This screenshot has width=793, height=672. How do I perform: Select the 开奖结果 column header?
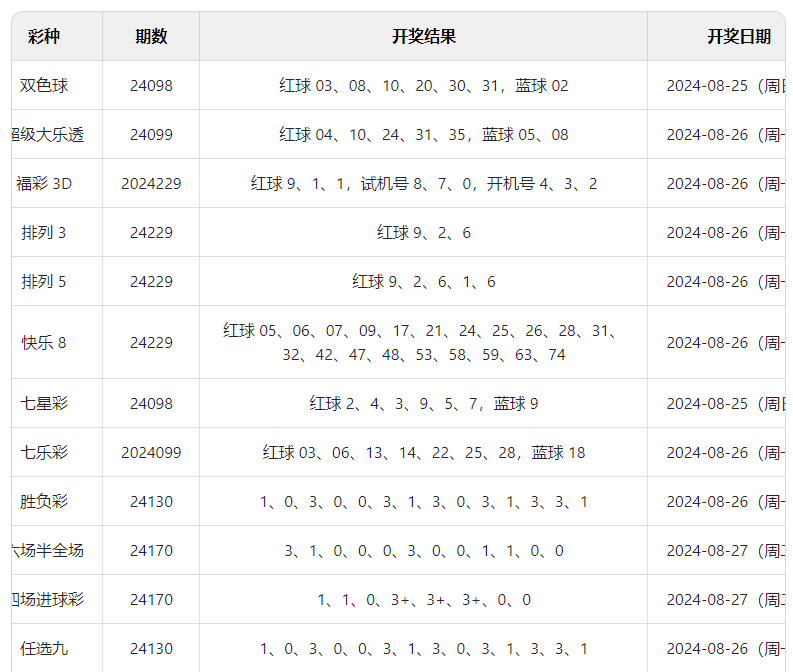423,37
